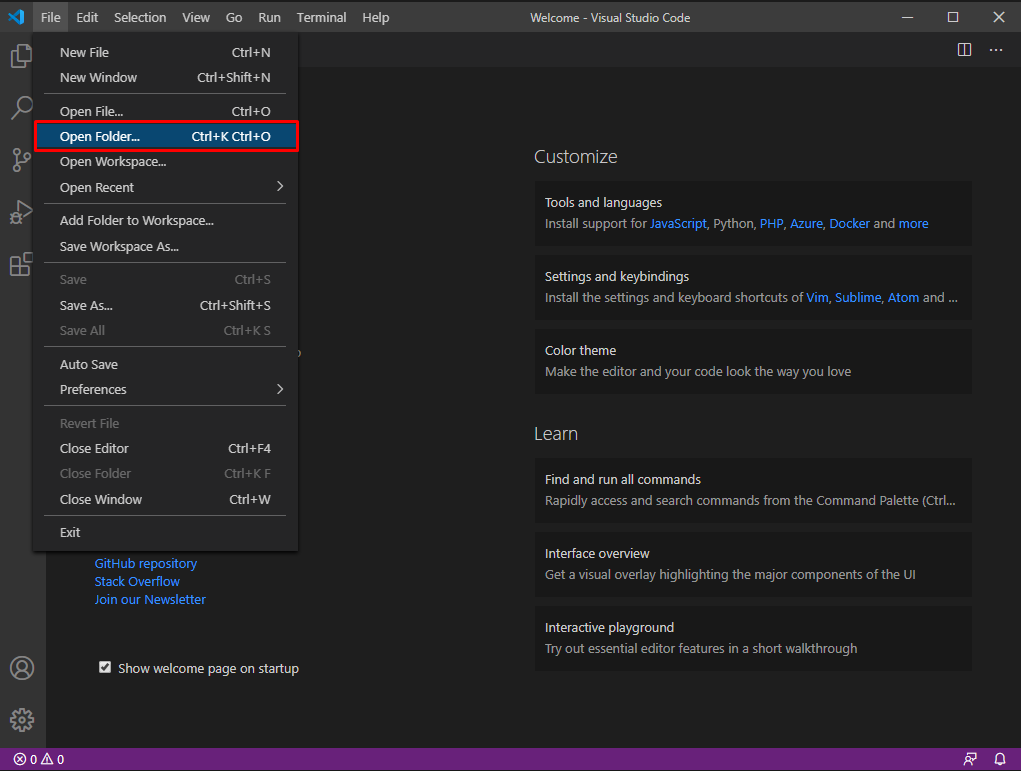
Task: Choose New Window menu entry
Action: pos(165,77)
